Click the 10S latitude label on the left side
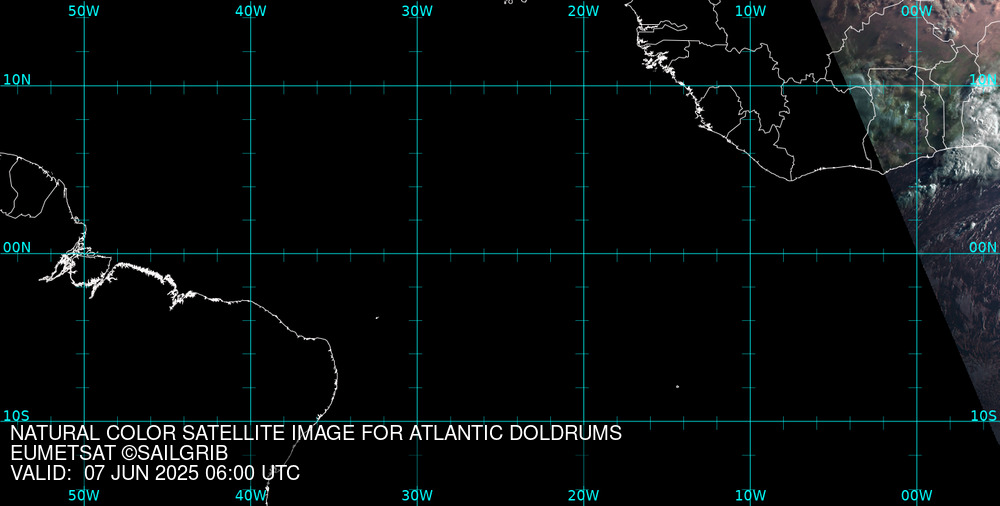Image resolution: width=1000 pixels, height=506 pixels. [x=17, y=416]
